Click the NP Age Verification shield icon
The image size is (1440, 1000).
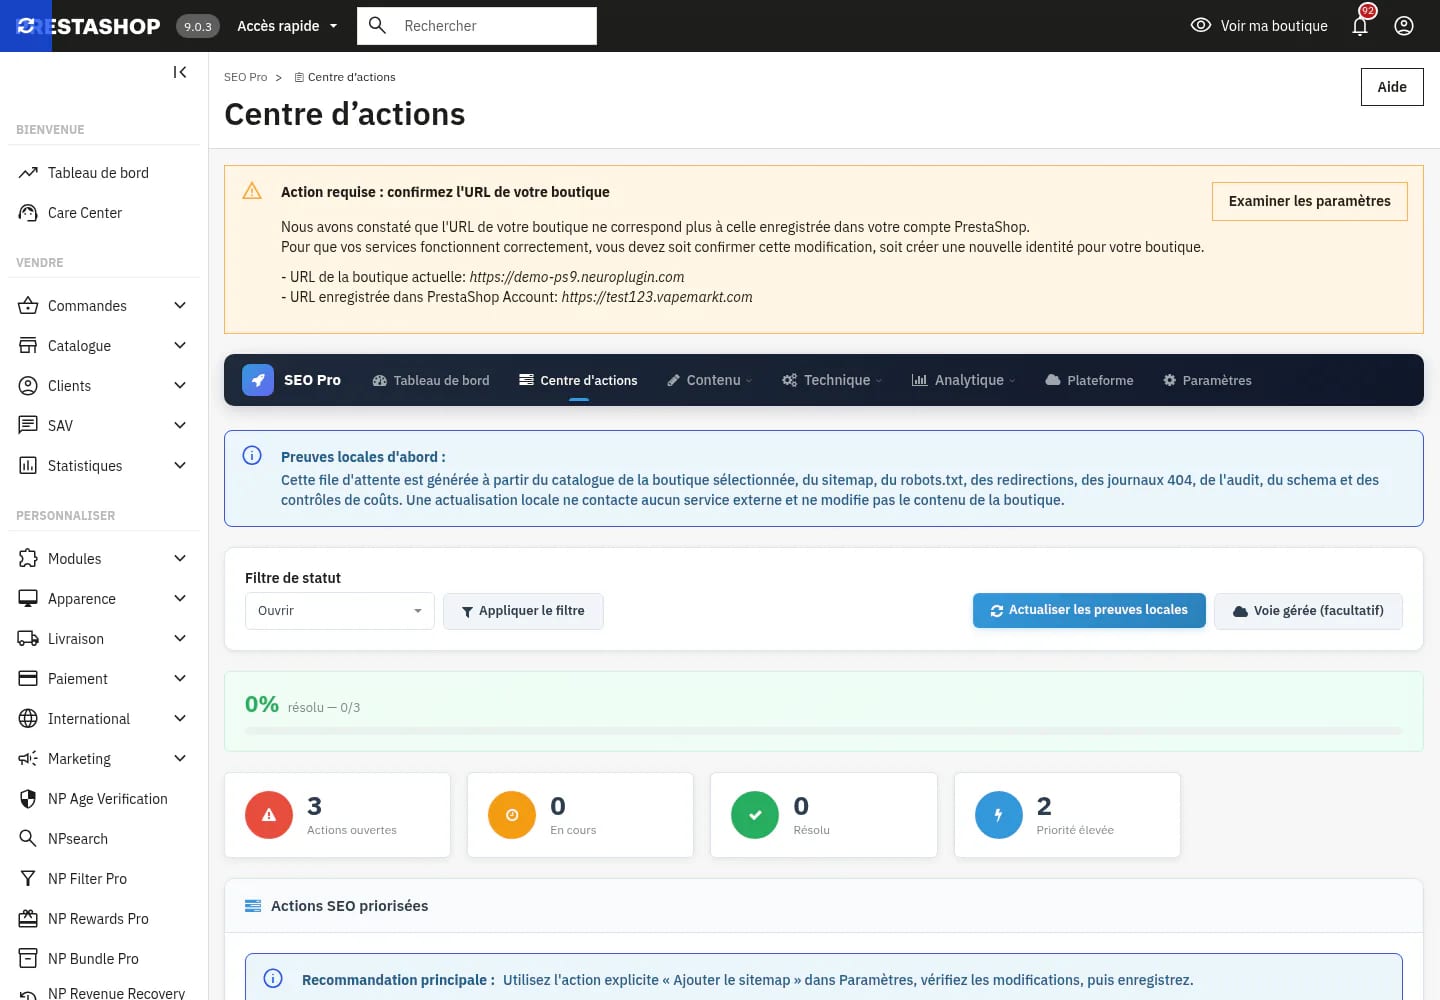tap(28, 799)
